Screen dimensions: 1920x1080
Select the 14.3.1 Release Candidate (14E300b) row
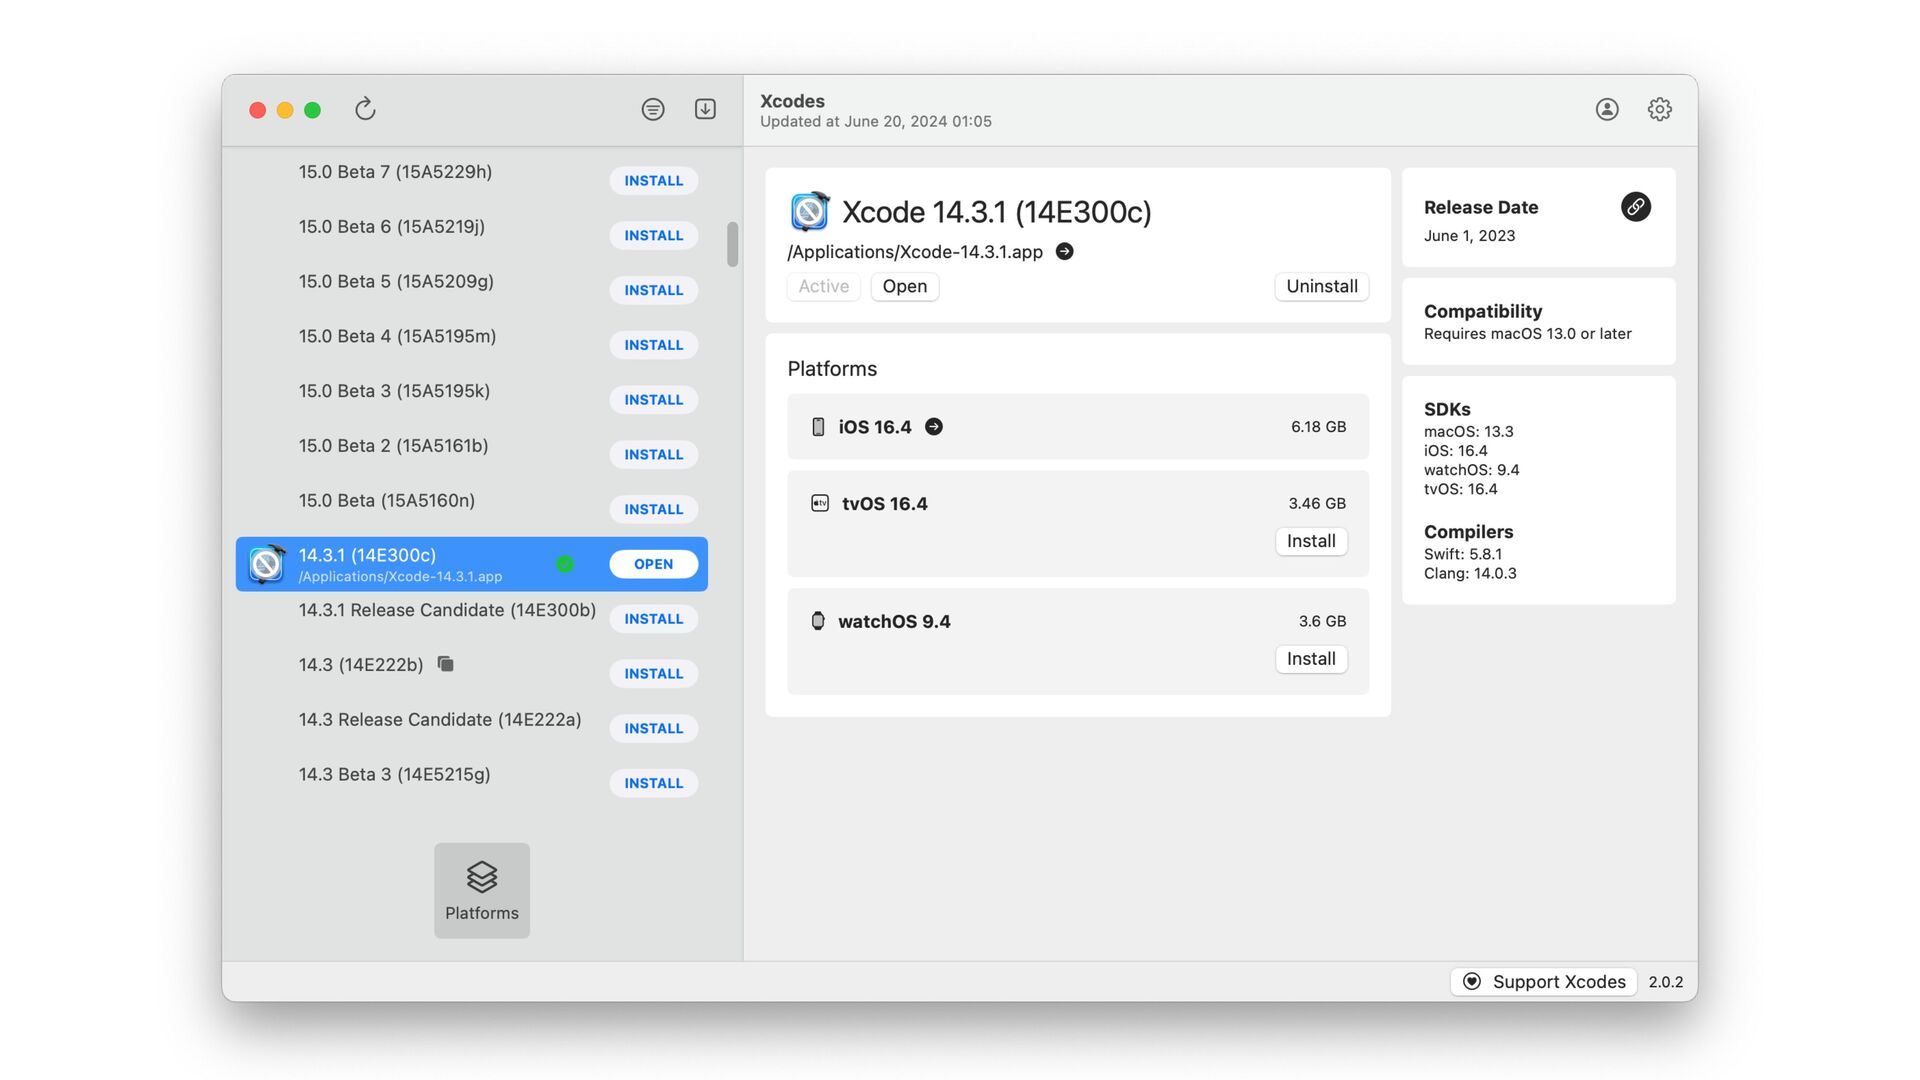point(472,618)
